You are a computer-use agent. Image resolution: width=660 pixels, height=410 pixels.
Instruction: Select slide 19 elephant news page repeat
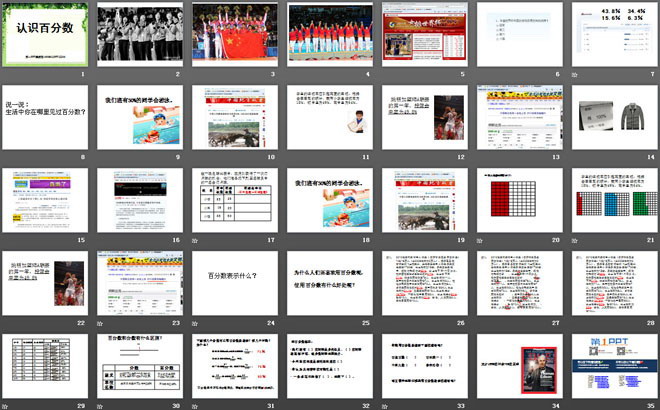[x=425, y=200]
